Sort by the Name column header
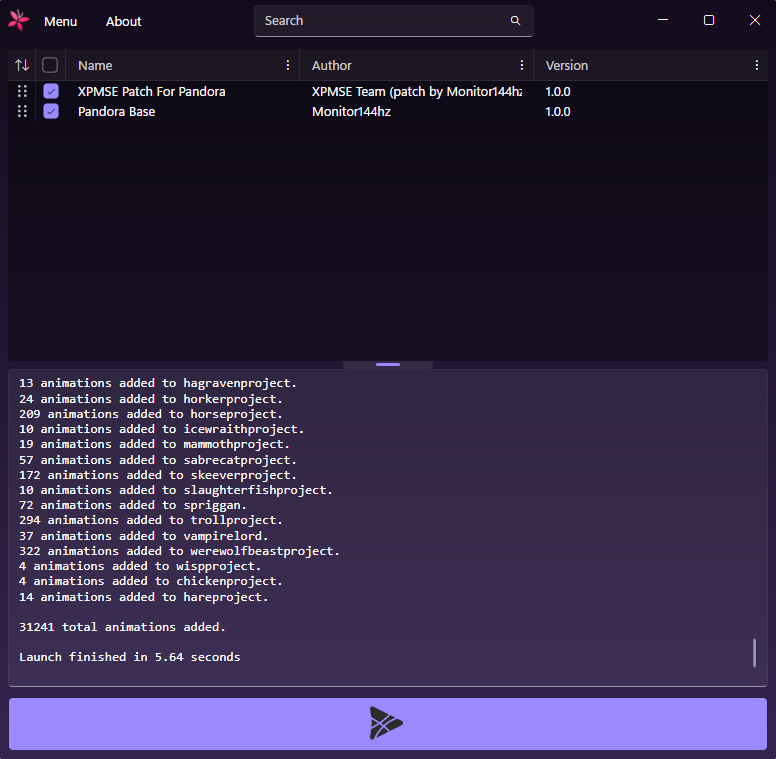Viewport: 776px width, 759px height. pos(95,65)
